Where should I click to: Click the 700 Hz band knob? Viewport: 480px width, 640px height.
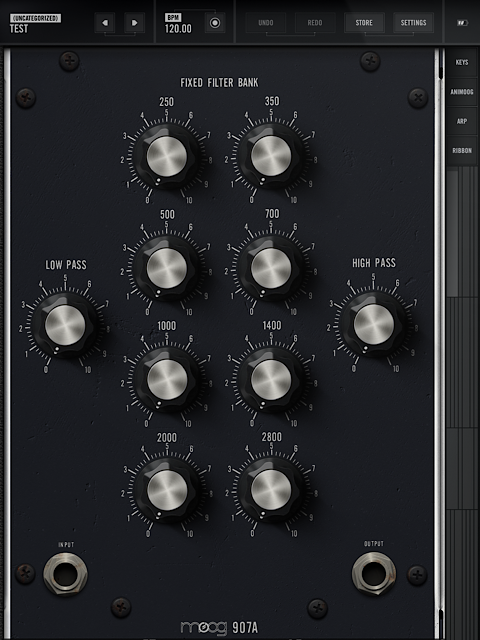271,268
